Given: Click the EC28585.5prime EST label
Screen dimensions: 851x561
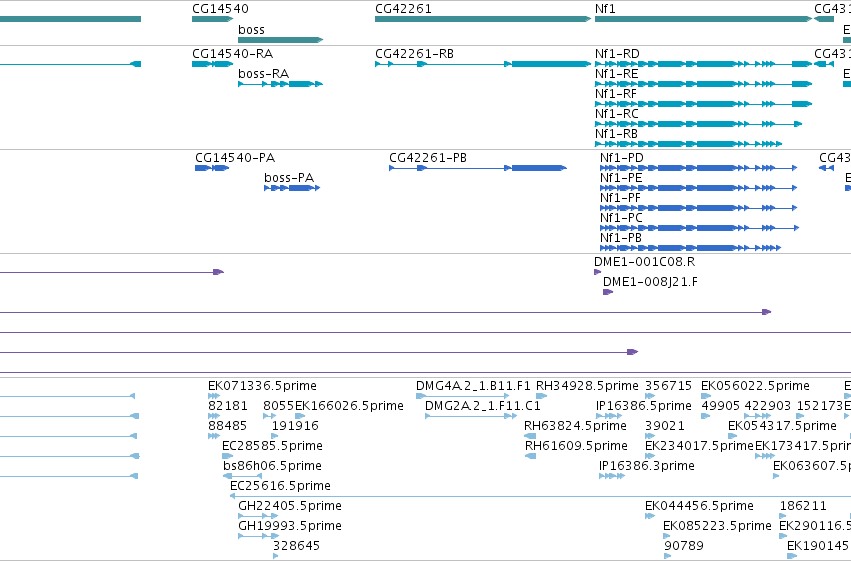Looking at the screenshot, I should click(272, 446).
